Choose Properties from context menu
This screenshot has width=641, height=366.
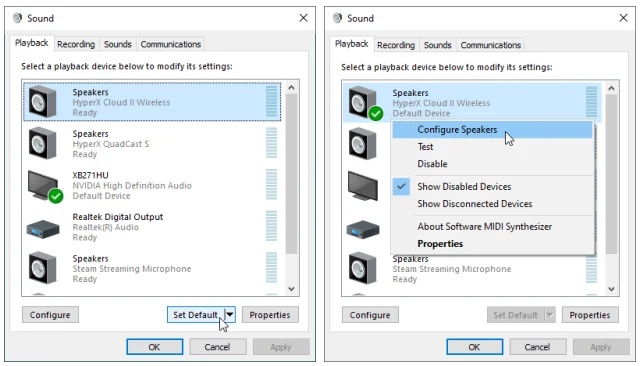492,244
